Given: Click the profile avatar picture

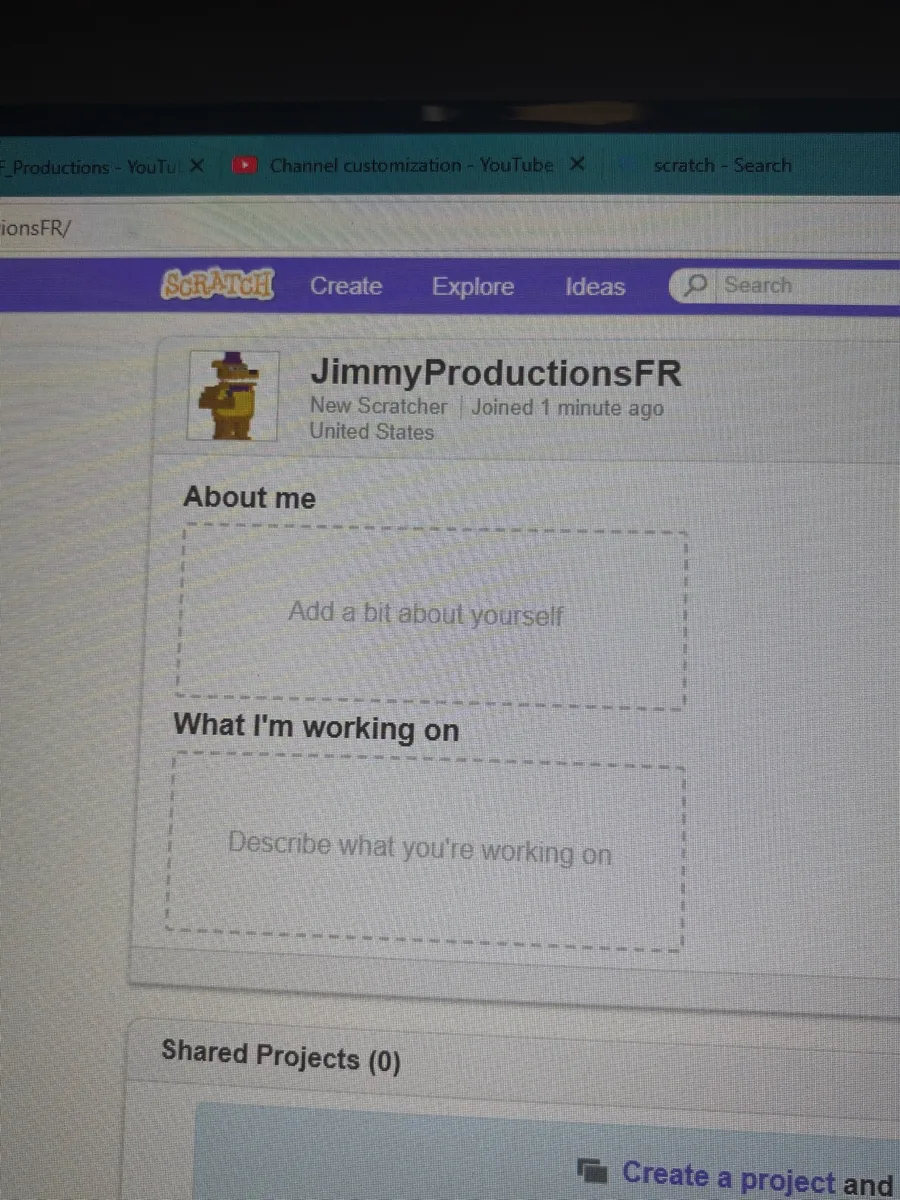Looking at the screenshot, I should (233, 396).
